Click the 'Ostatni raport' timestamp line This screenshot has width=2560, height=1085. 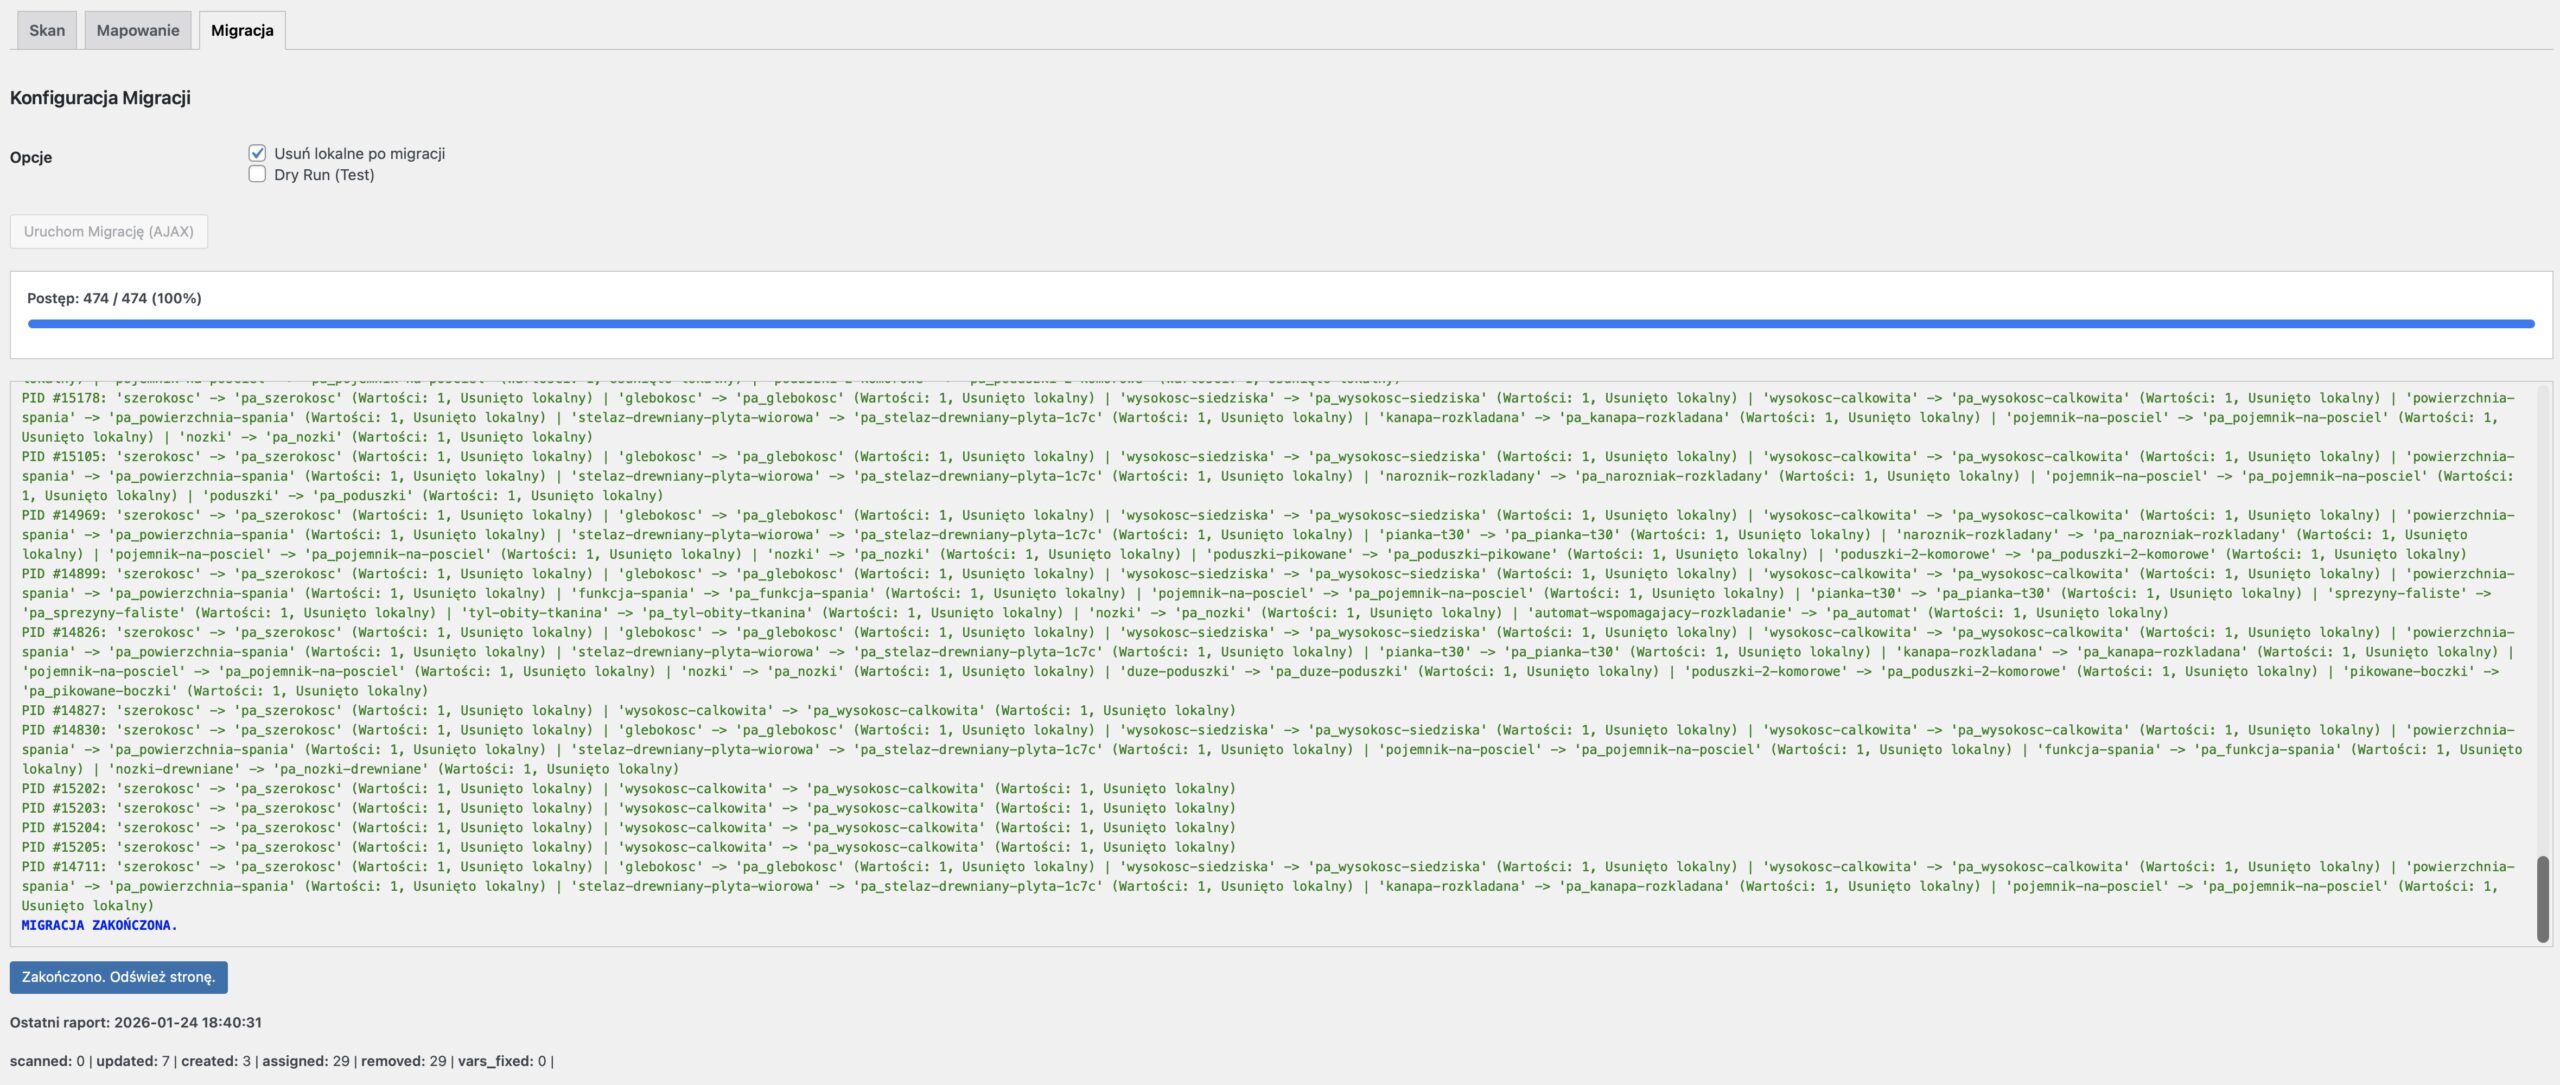pos(136,1022)
